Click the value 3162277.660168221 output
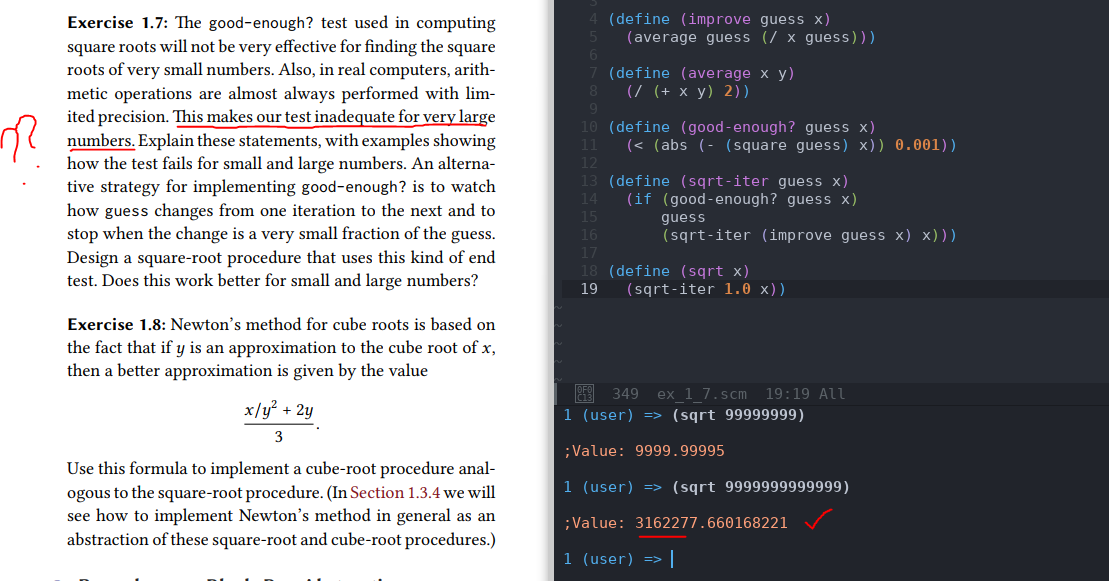This screenshot has width=1109, height=581. coord(711,524)
